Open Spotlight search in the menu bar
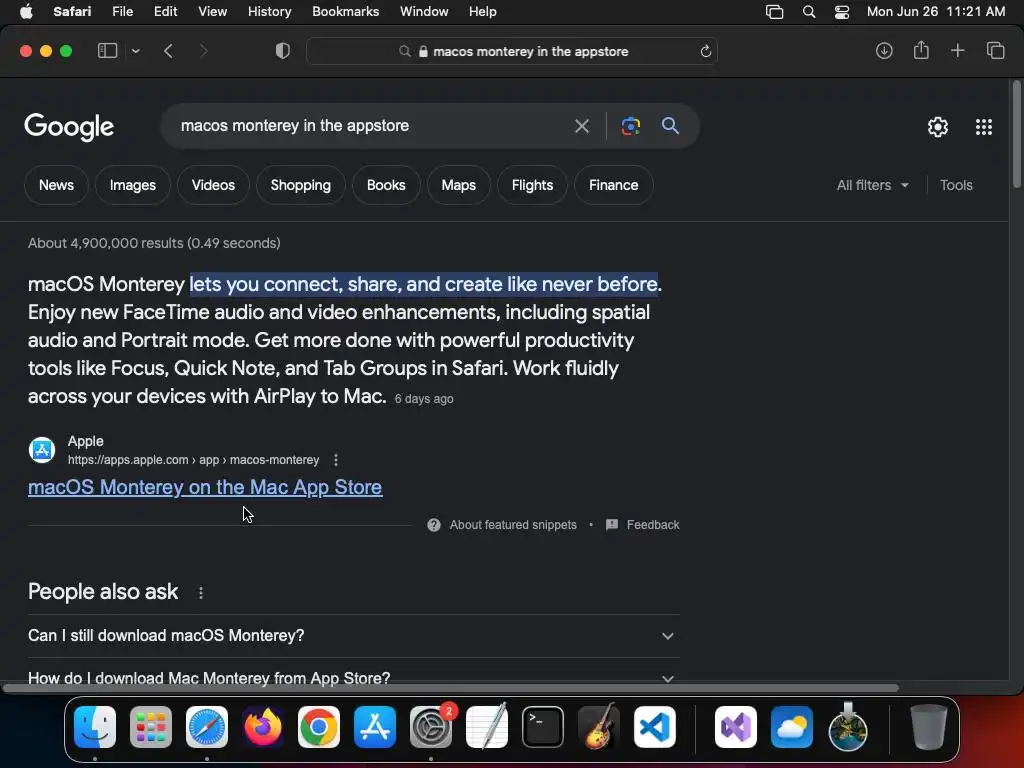The height and width of the screenshot is (768, 1024). (x=808, y=12)
